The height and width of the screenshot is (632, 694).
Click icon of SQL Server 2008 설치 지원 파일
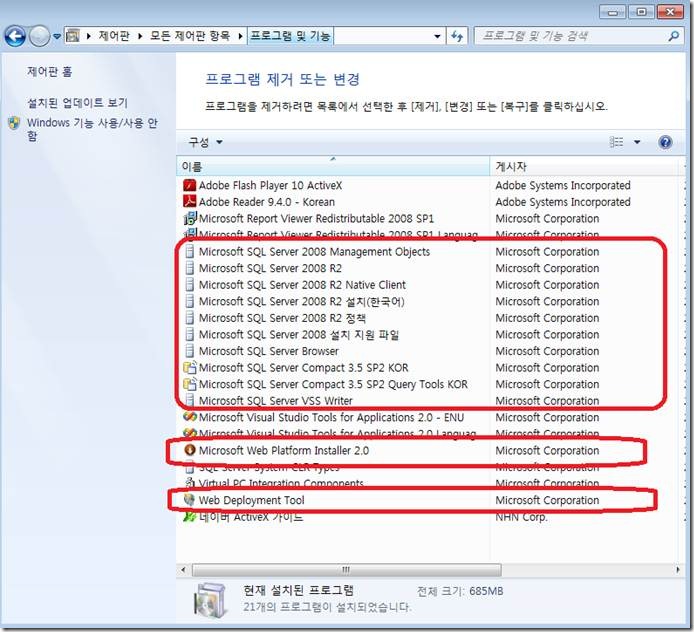189,334
